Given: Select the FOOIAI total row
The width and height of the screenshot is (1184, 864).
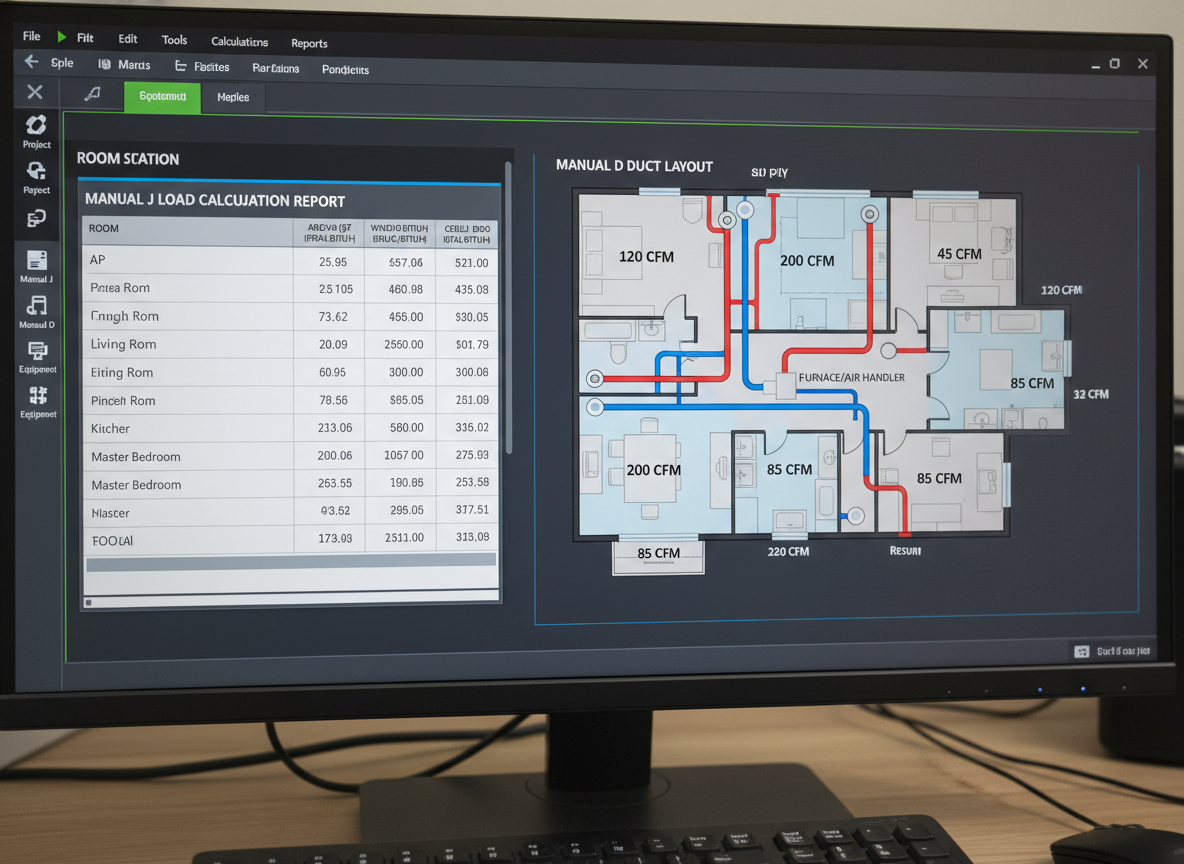Looking at the screenshot, I should pos(291,539).
